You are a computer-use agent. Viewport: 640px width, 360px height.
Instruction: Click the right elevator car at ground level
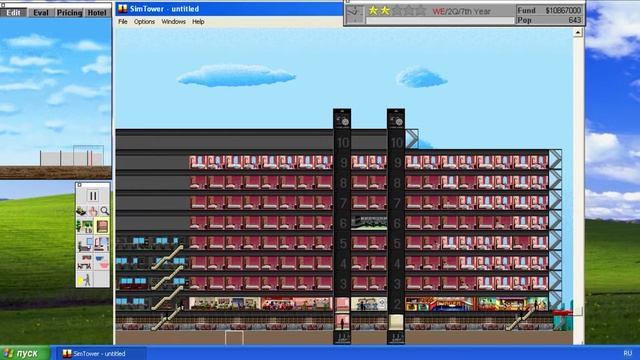tap(396, 322)
